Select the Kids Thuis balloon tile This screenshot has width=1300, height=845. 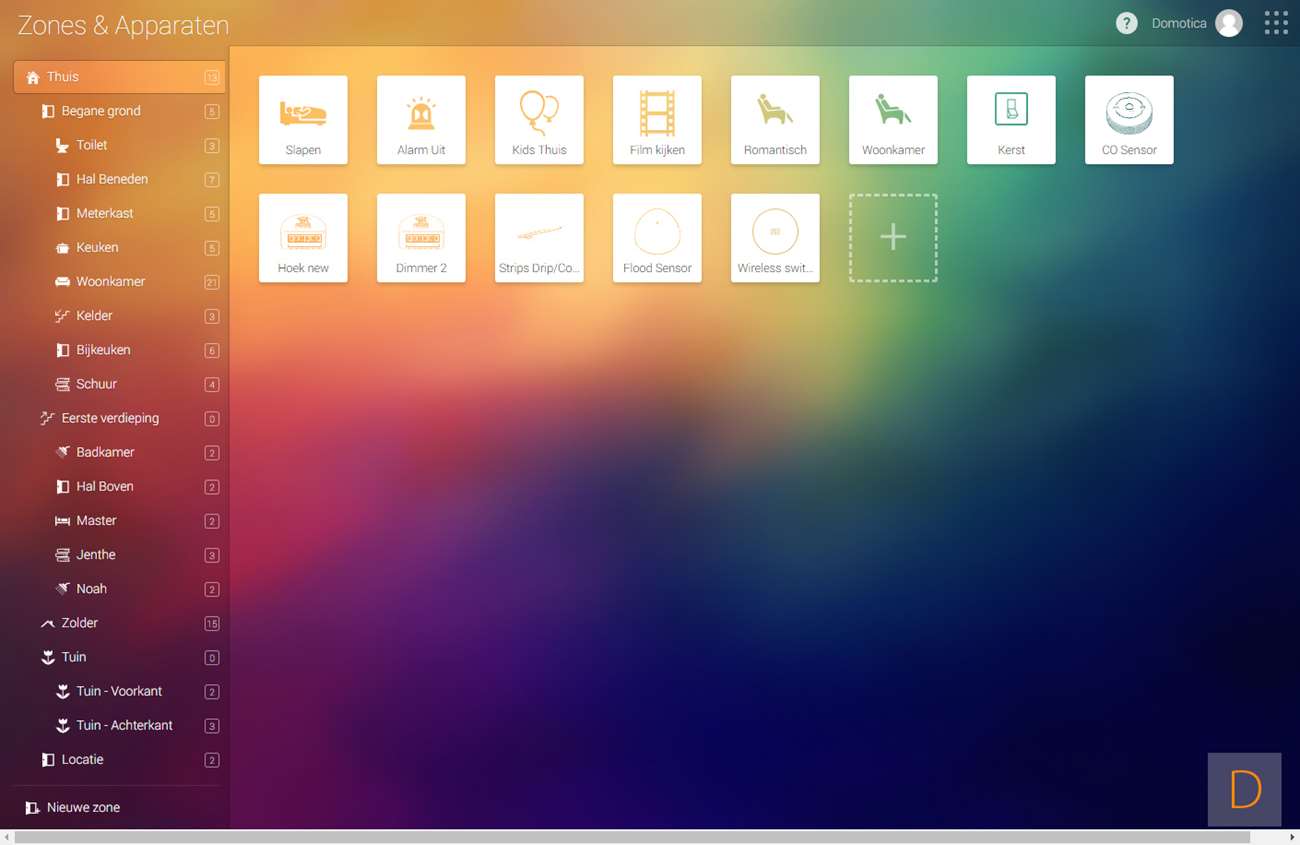(x=539, y=120)
